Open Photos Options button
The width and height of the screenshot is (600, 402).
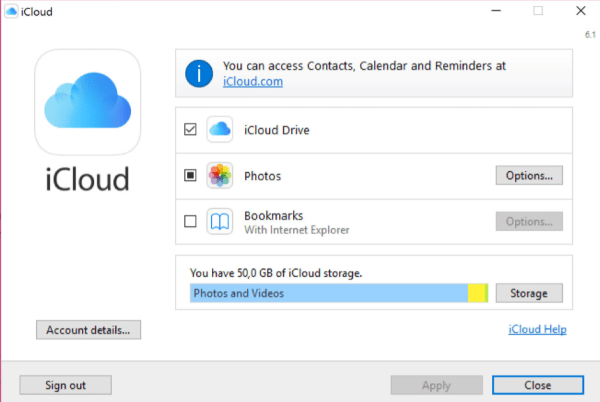click(x=529, y=176)
